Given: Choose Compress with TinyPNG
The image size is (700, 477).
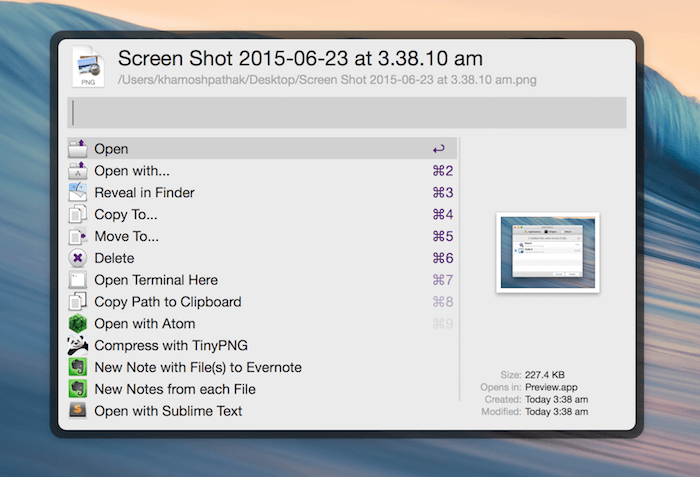Looking at the screenshot, I should (158, 345).
